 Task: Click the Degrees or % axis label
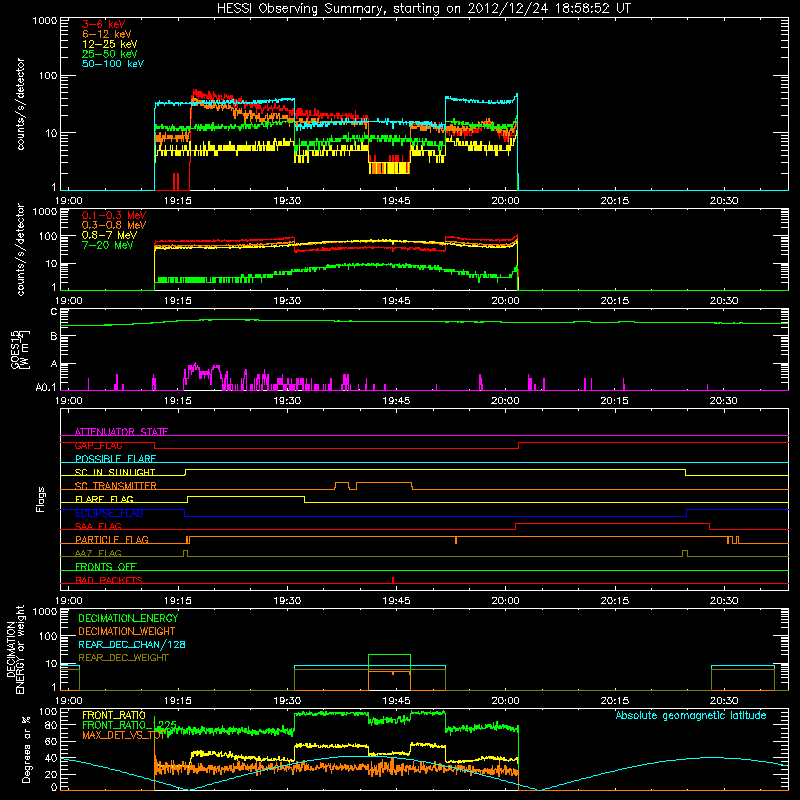click(x=26, y=749)
